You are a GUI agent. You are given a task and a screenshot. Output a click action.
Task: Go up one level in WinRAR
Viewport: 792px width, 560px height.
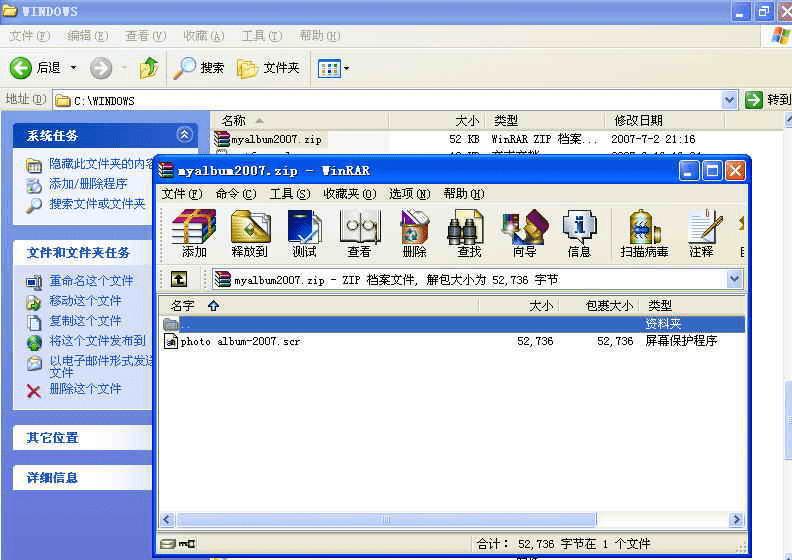click(x=179, y=279)
